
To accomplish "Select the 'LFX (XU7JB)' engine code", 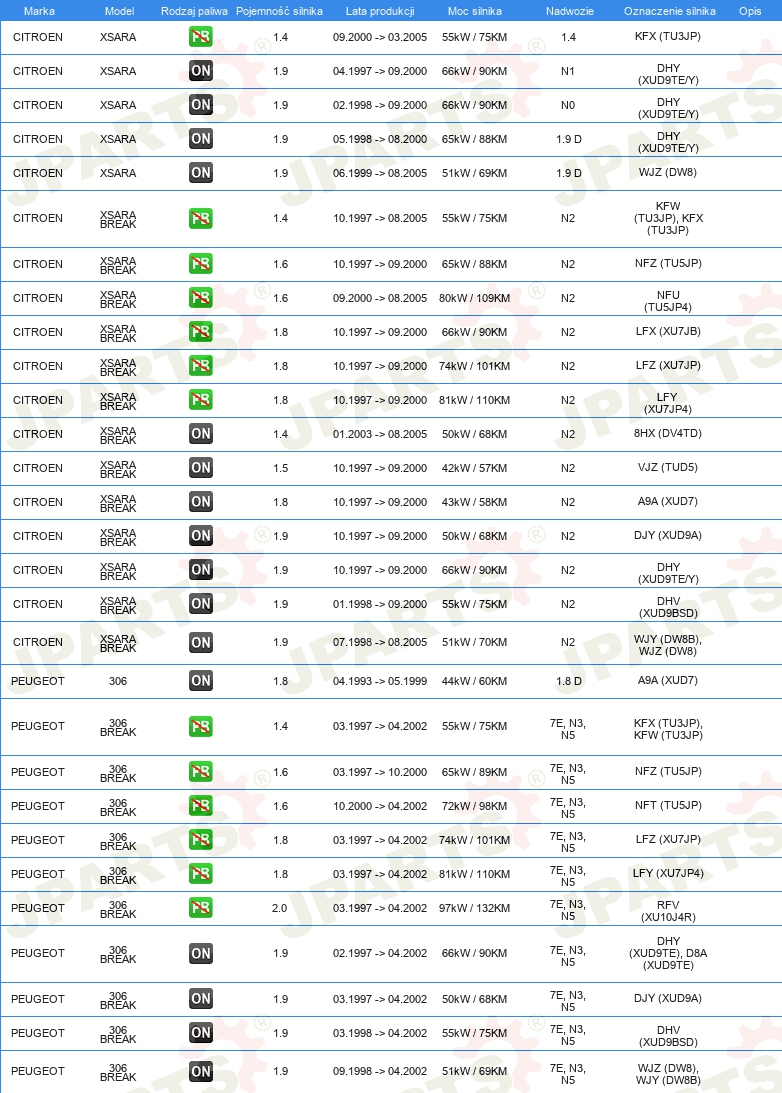I will pyautogui.click(x=668, y=332).
